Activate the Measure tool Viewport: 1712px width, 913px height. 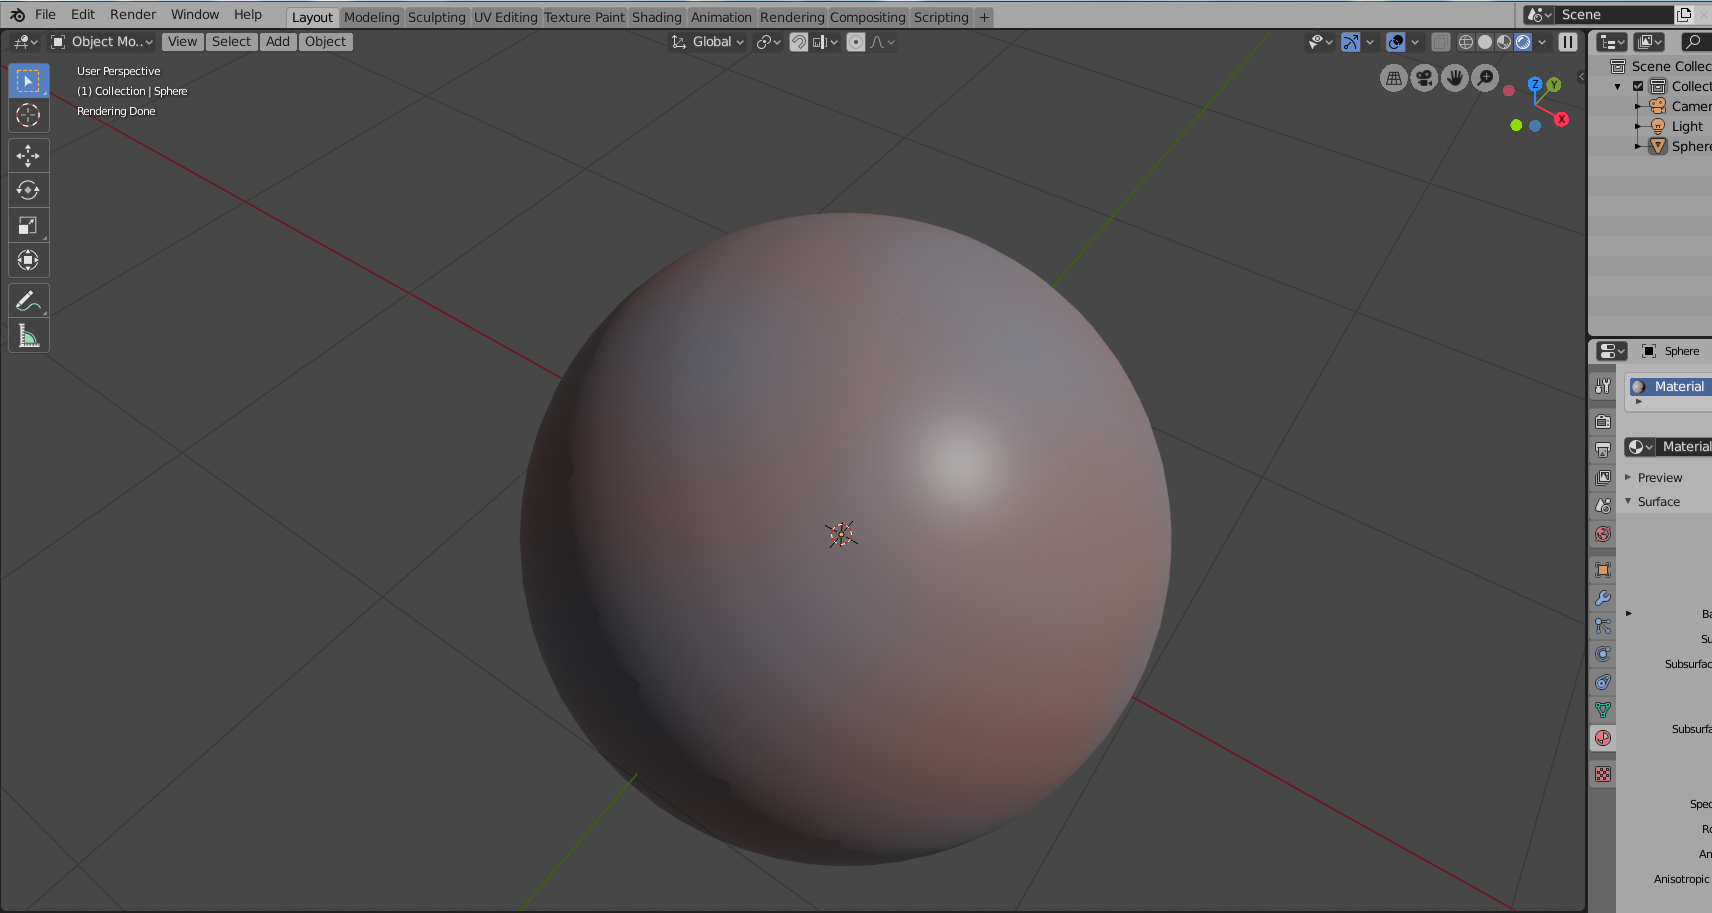tap(28, 337)
